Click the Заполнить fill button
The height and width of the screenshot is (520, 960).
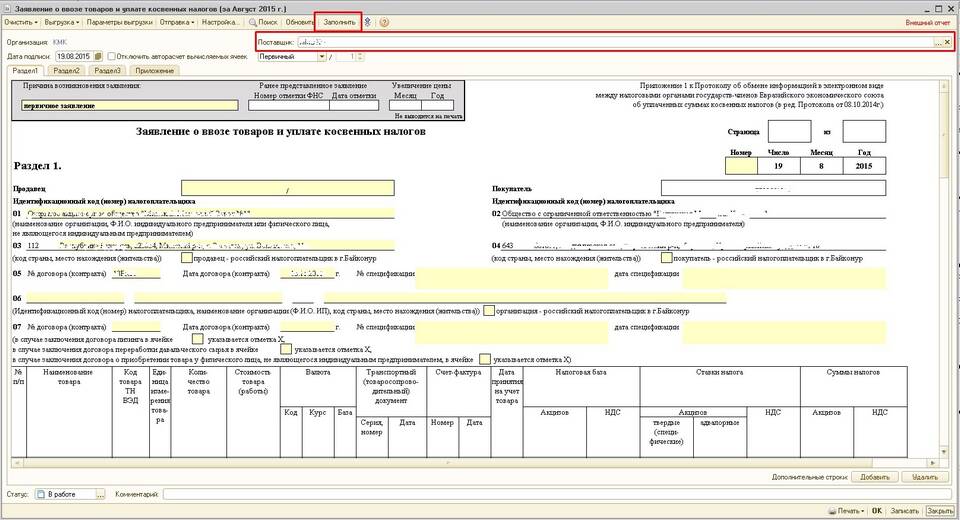(339, 22)
